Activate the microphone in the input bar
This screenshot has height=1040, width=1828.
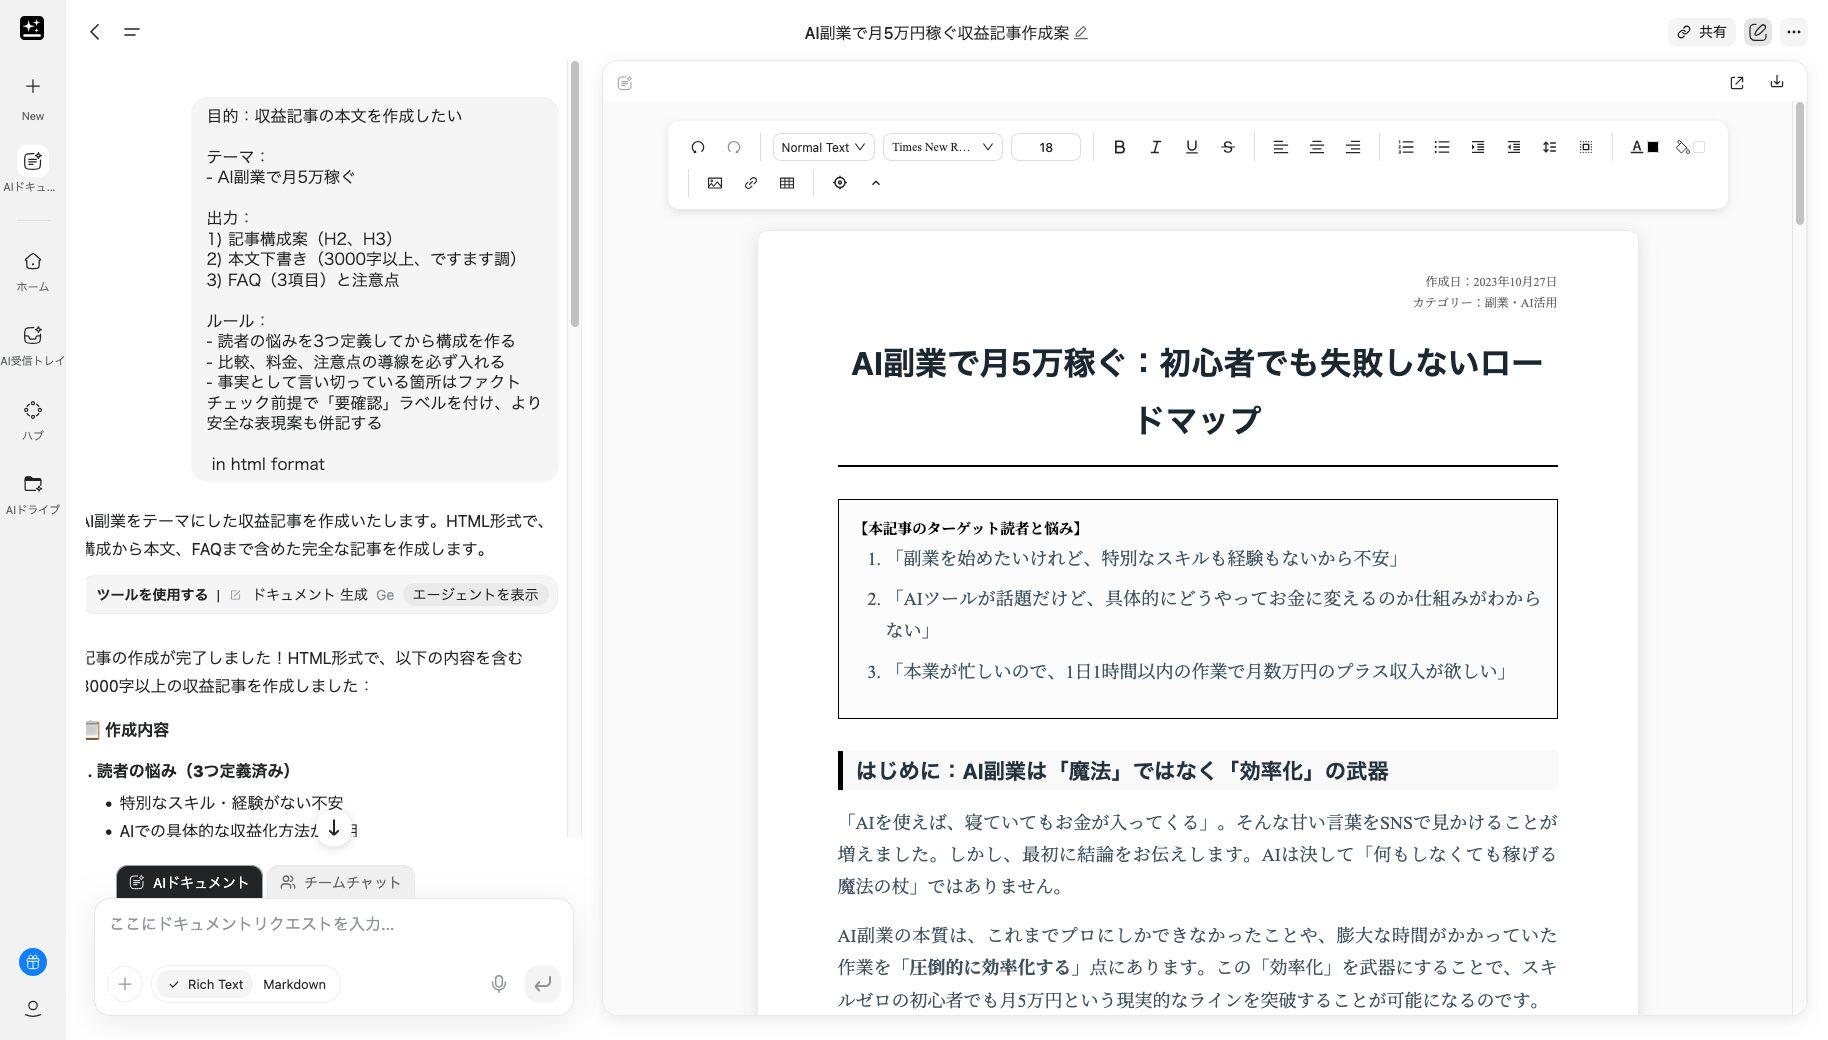coord(498,984)
